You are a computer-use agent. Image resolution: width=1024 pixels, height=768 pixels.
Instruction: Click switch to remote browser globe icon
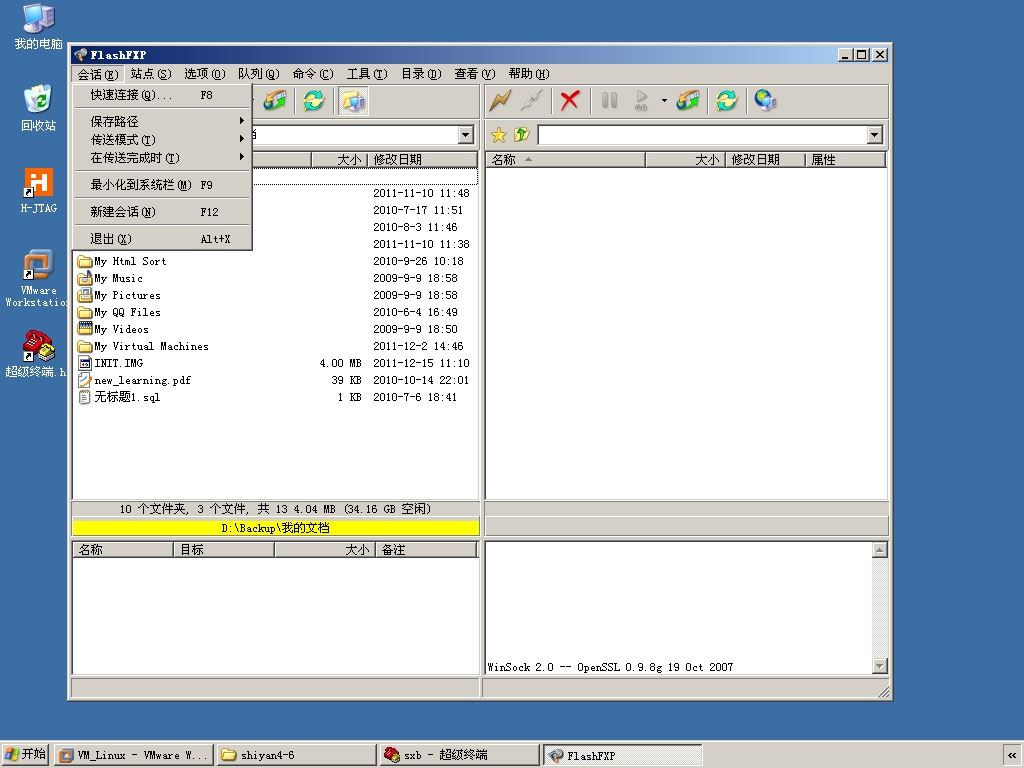click(765, 101)
